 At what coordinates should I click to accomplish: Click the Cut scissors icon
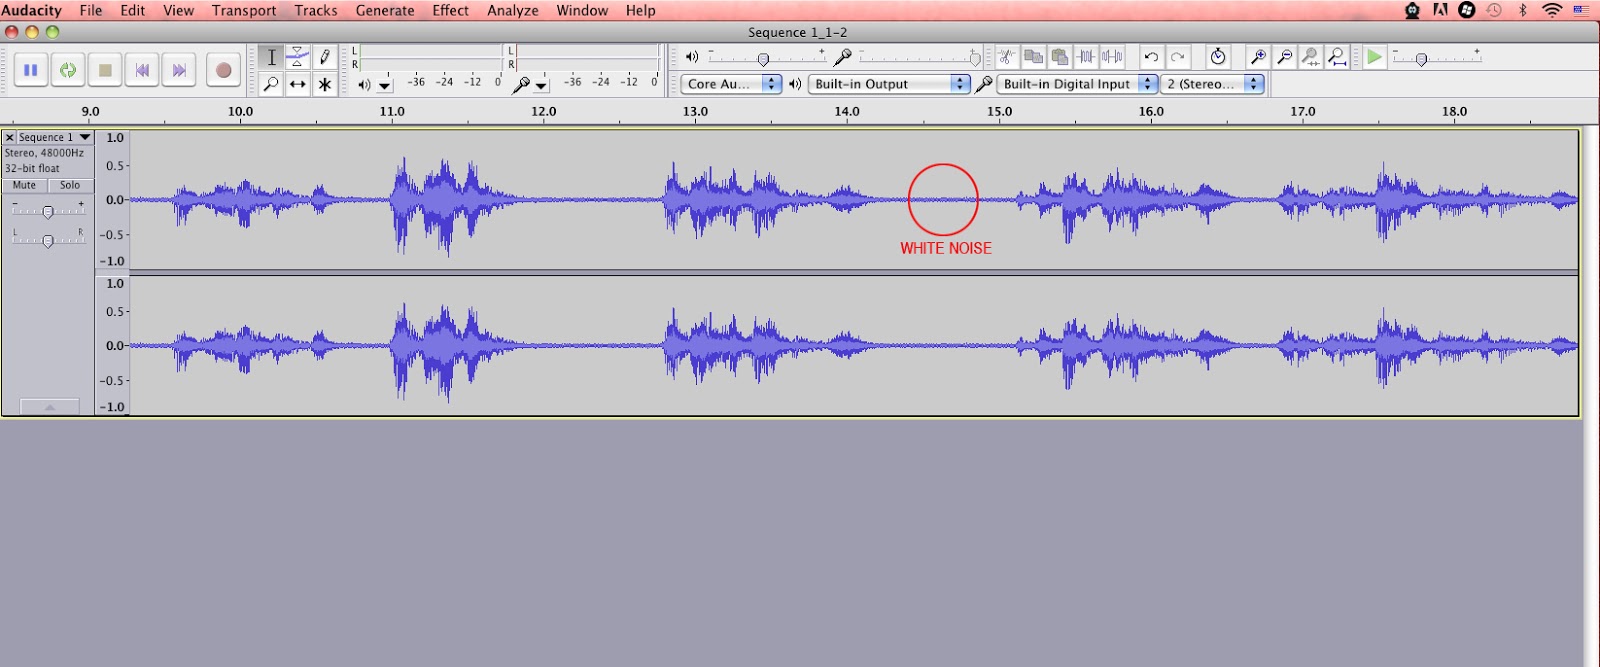pos(1007,57)
